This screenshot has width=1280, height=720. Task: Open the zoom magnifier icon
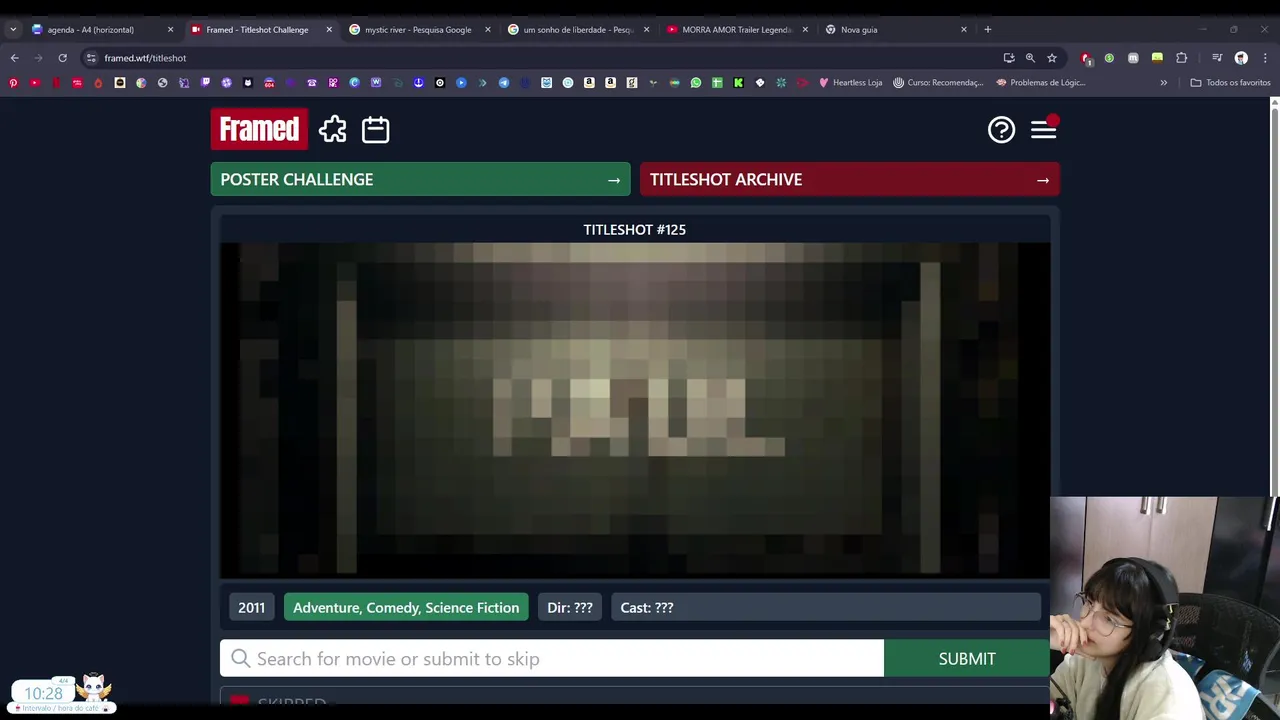(x=1030, y=58)
